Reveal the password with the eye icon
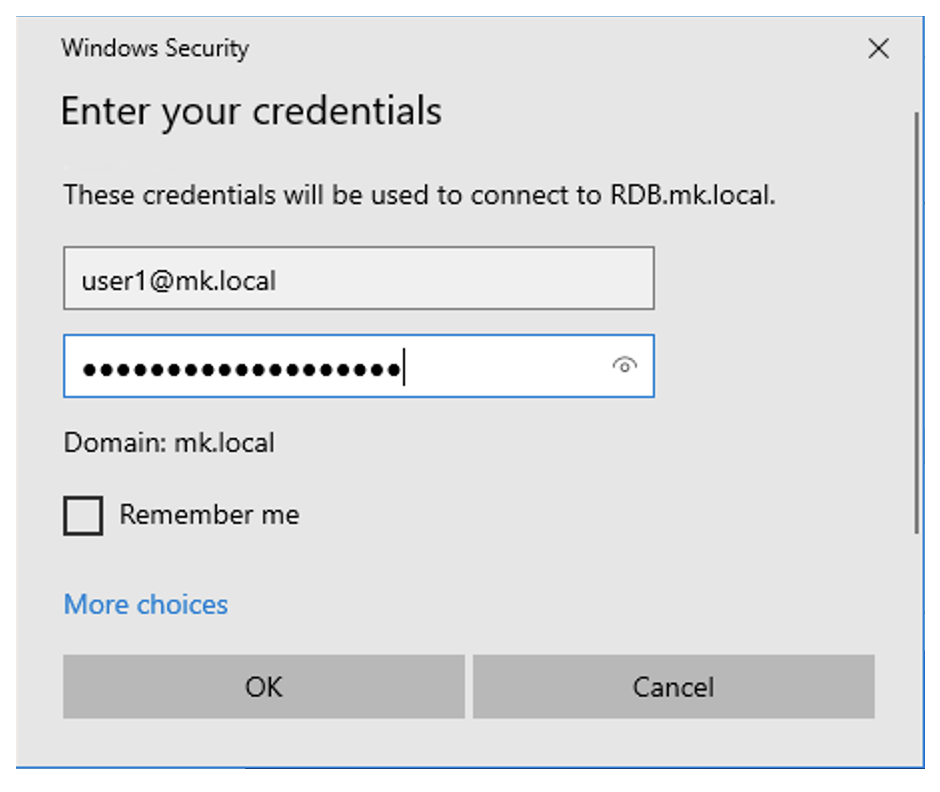This screenshot has height=792, width=940. click(x=624, y=365)
